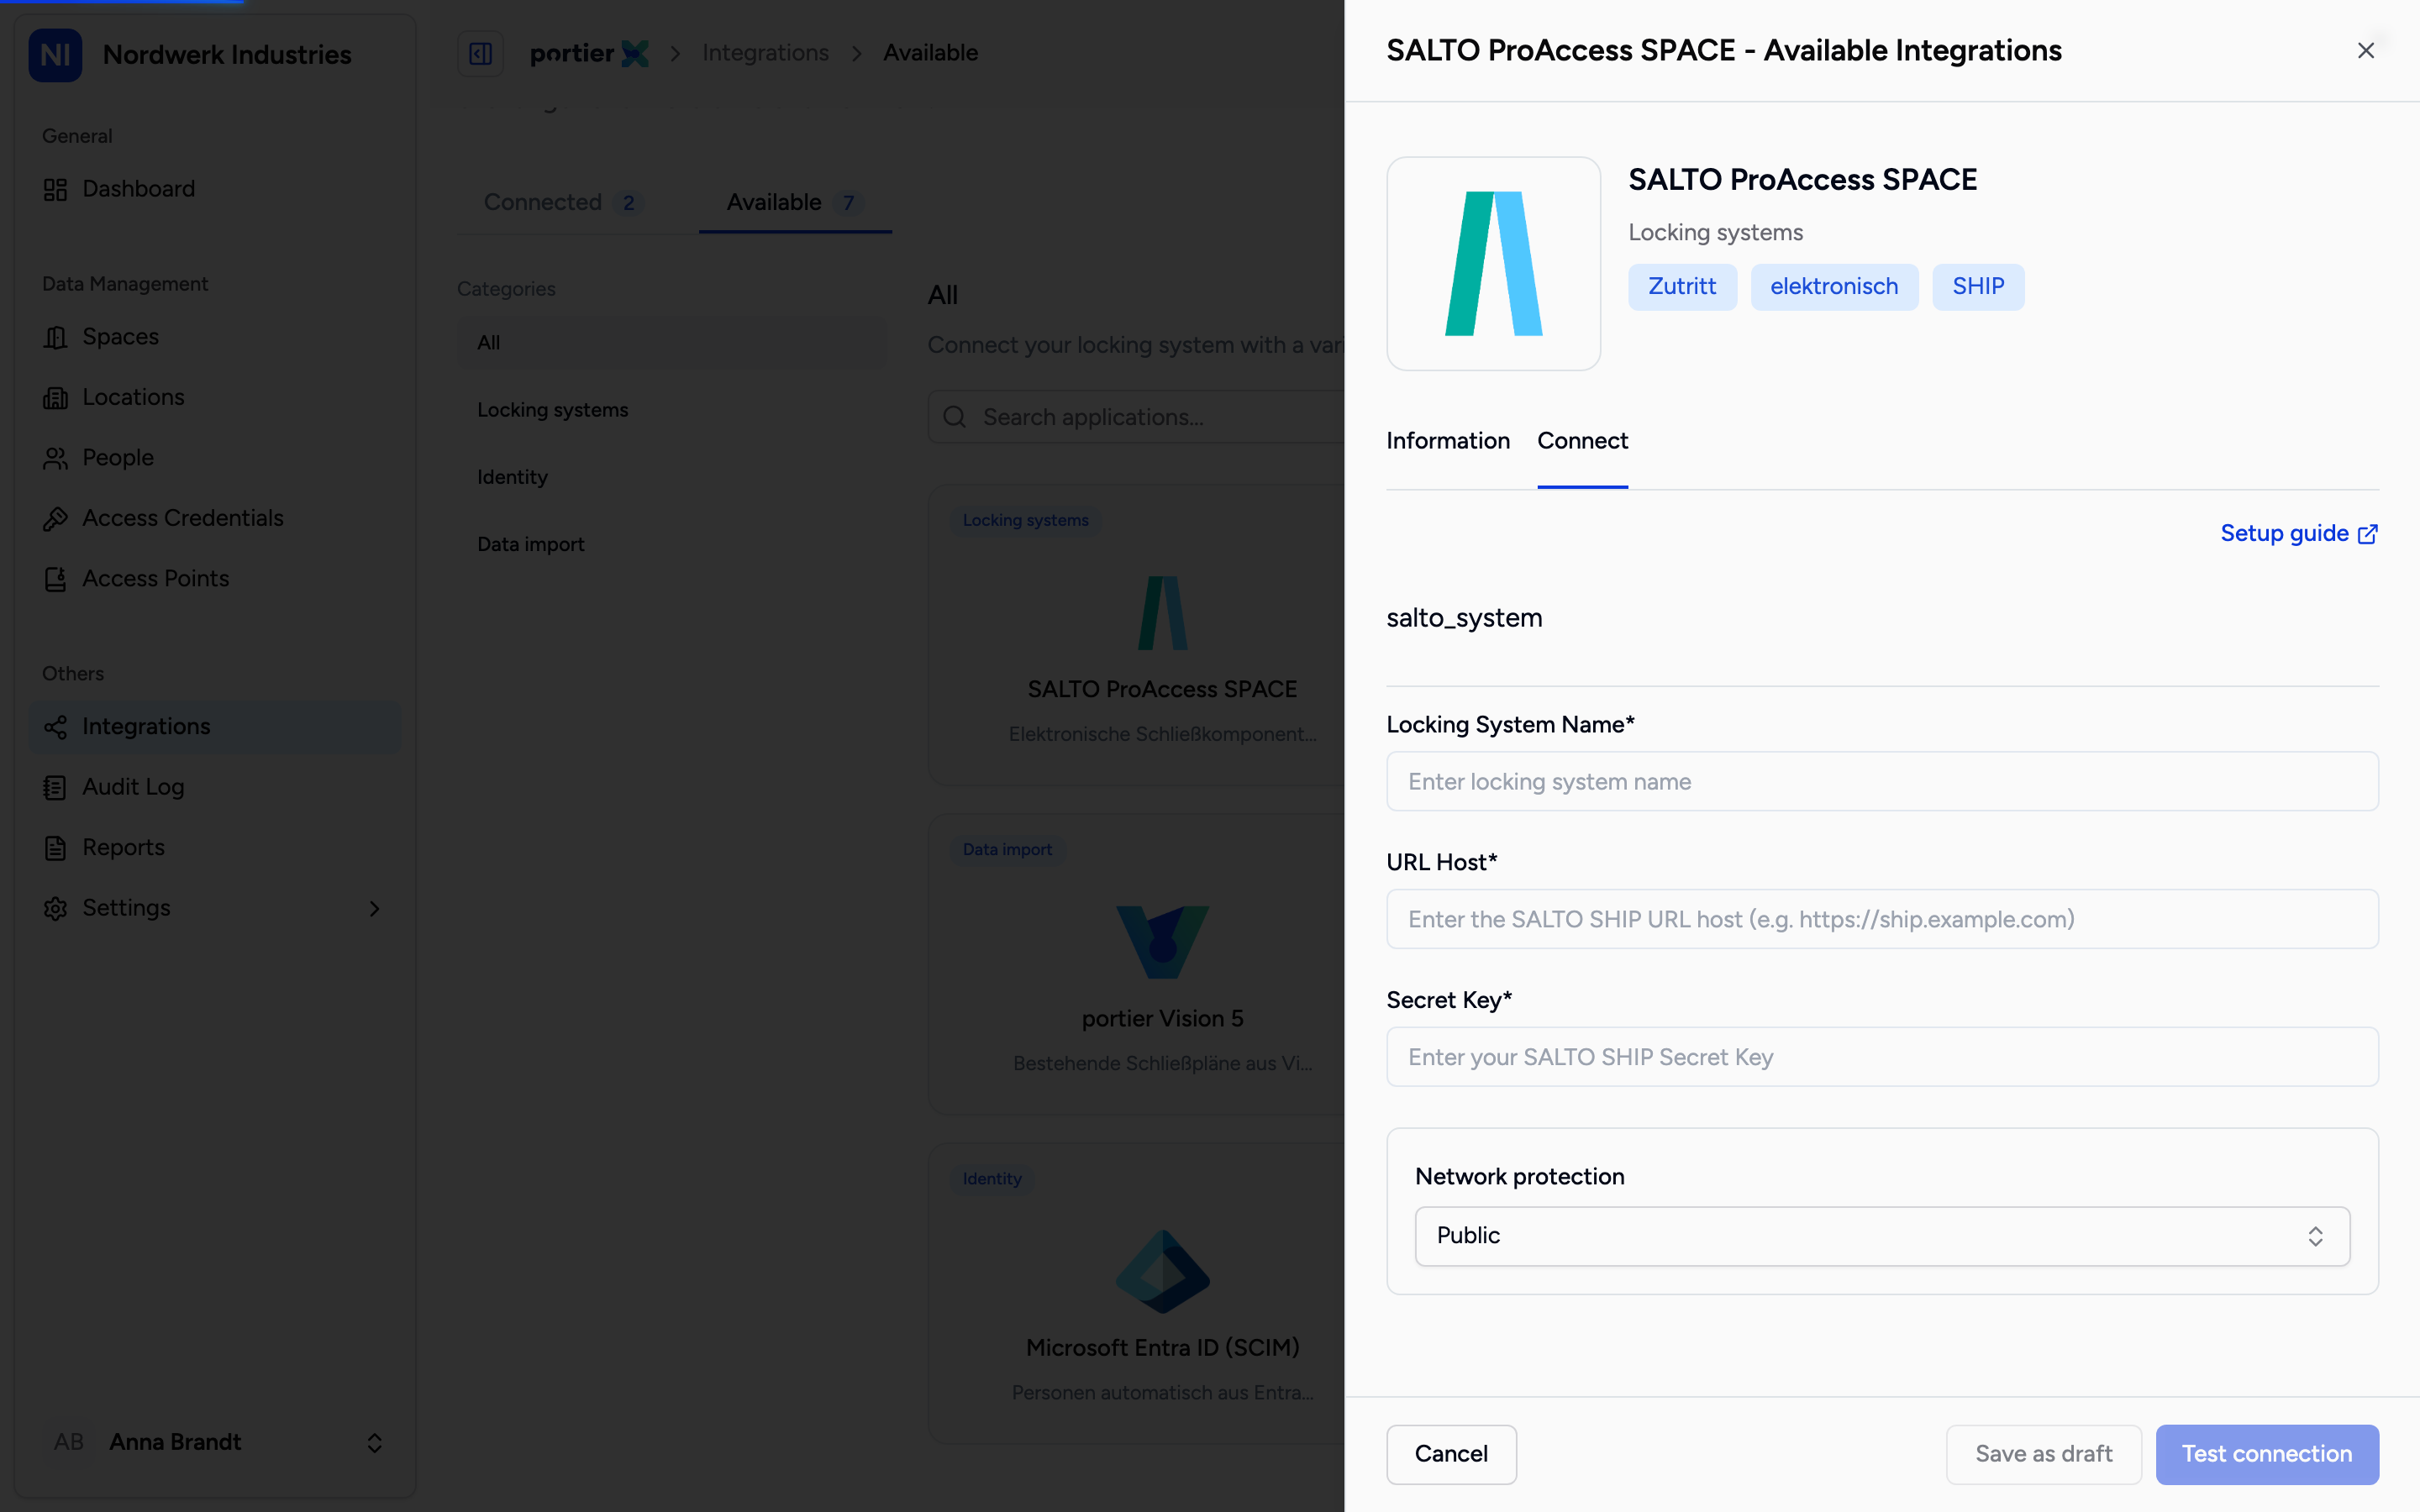
Task: Focus the Locking System Name field
Action: coord(1882,781)
